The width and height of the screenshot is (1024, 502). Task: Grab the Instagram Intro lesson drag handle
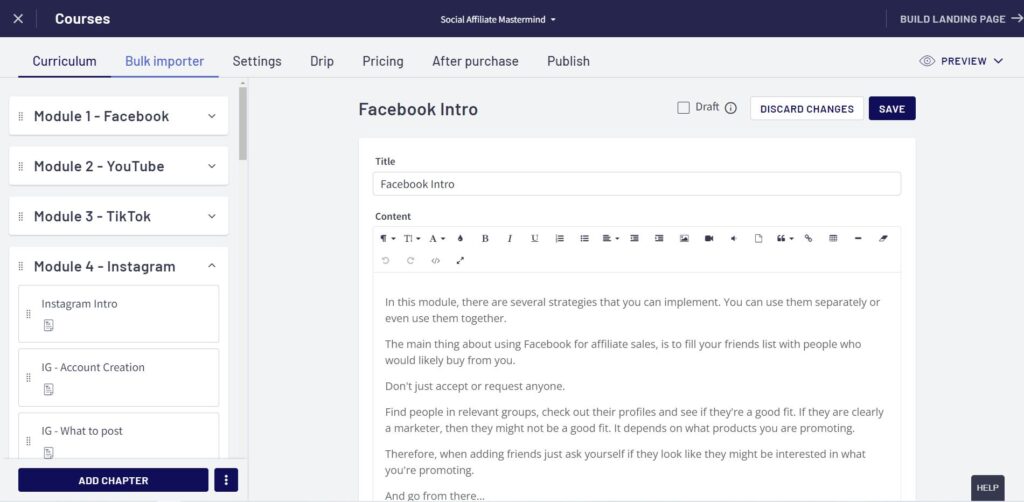pyautogui.click(x=28, y=314)
